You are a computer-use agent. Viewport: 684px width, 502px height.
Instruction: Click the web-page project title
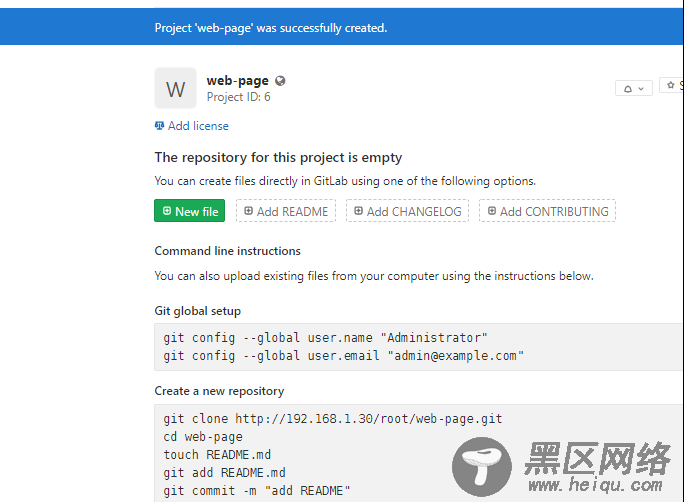click(x=238, y=81)
